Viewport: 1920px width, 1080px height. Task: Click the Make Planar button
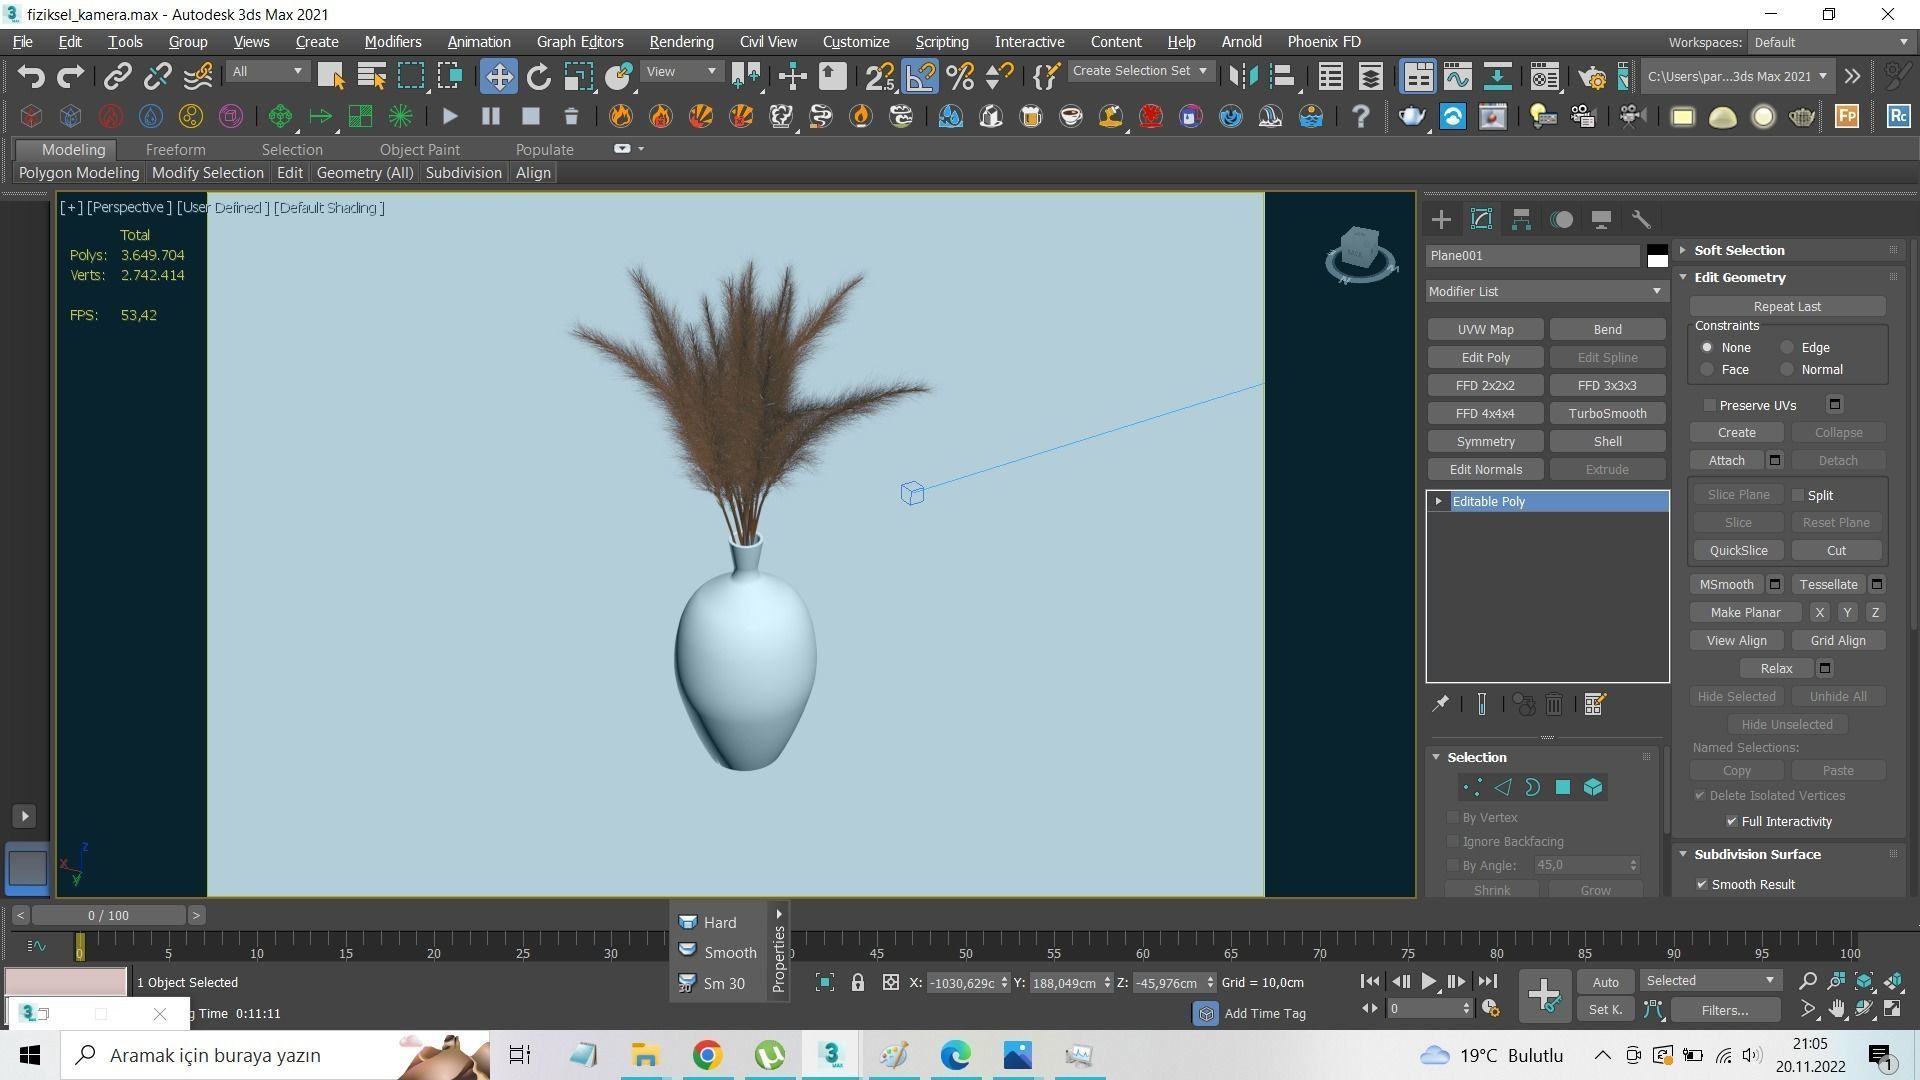coord(1745,613)
